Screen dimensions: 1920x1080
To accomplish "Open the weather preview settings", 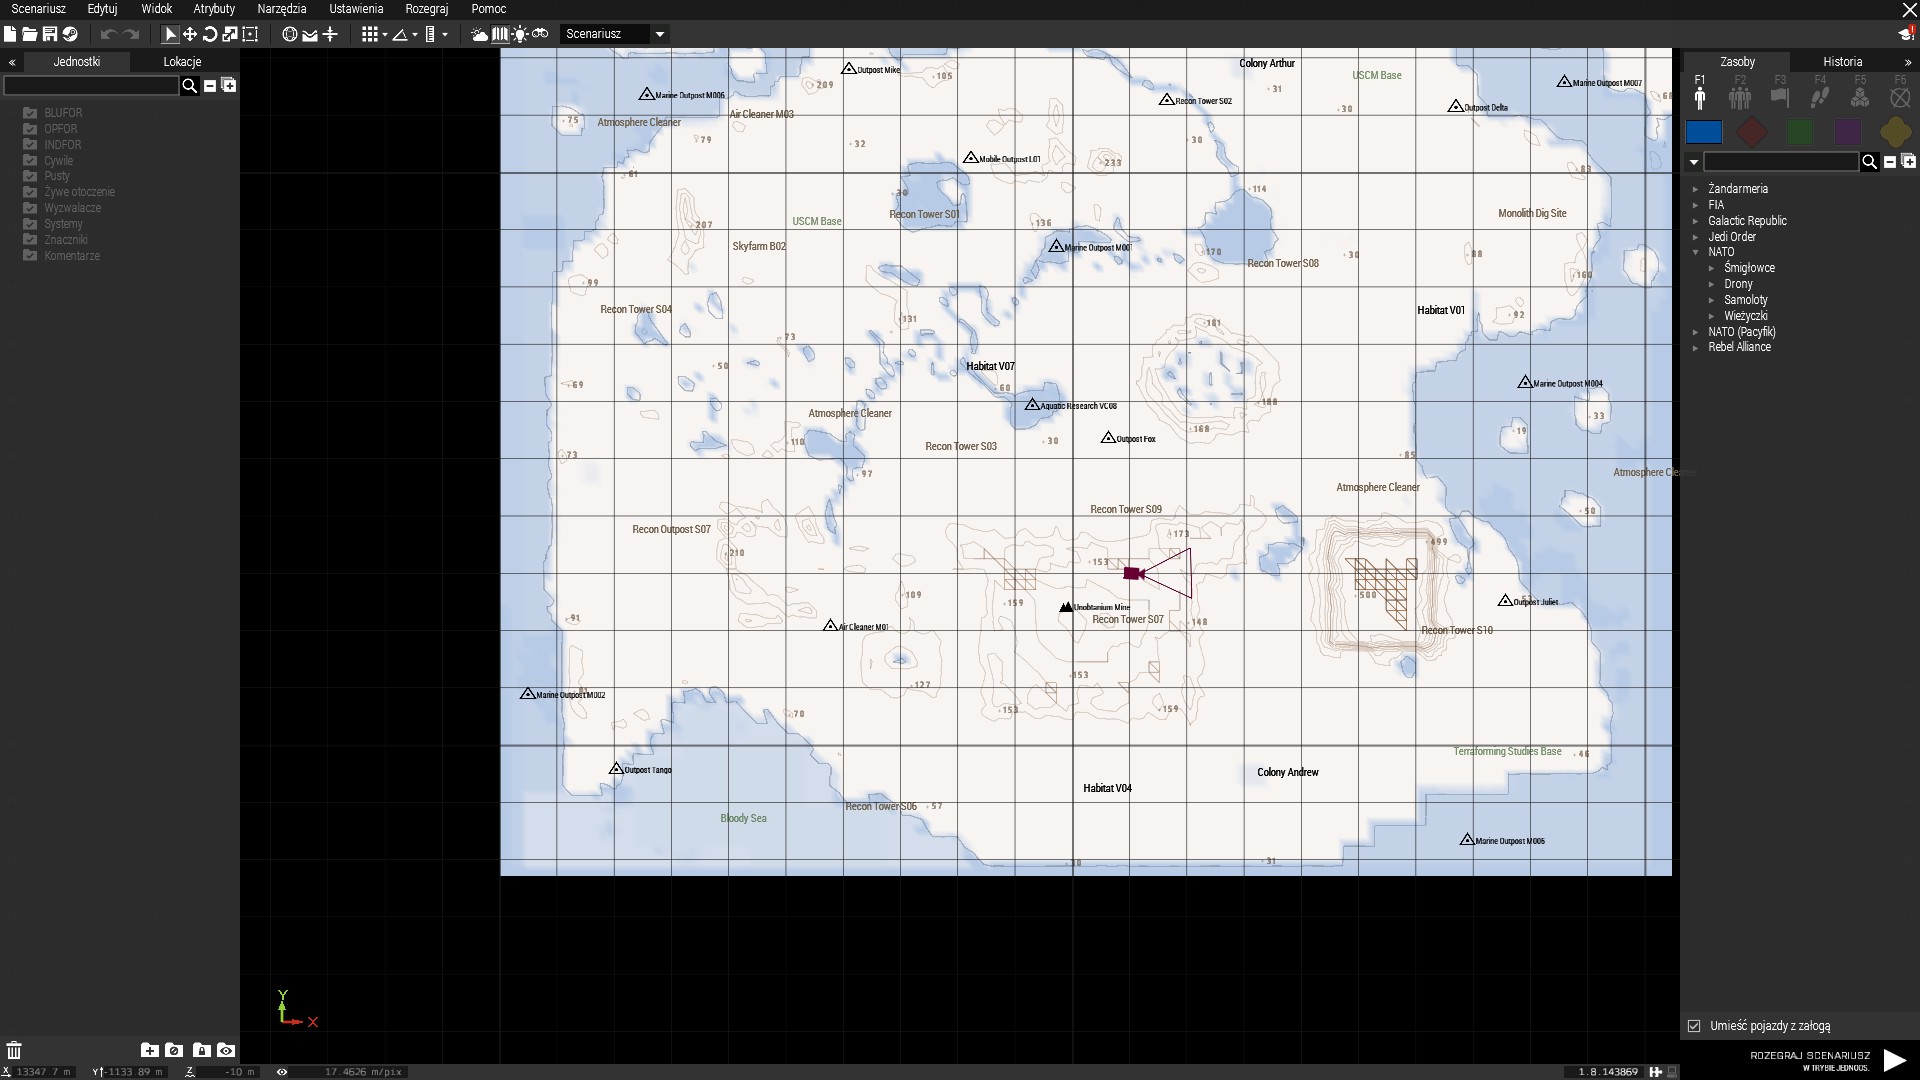I will coord(480,34).
